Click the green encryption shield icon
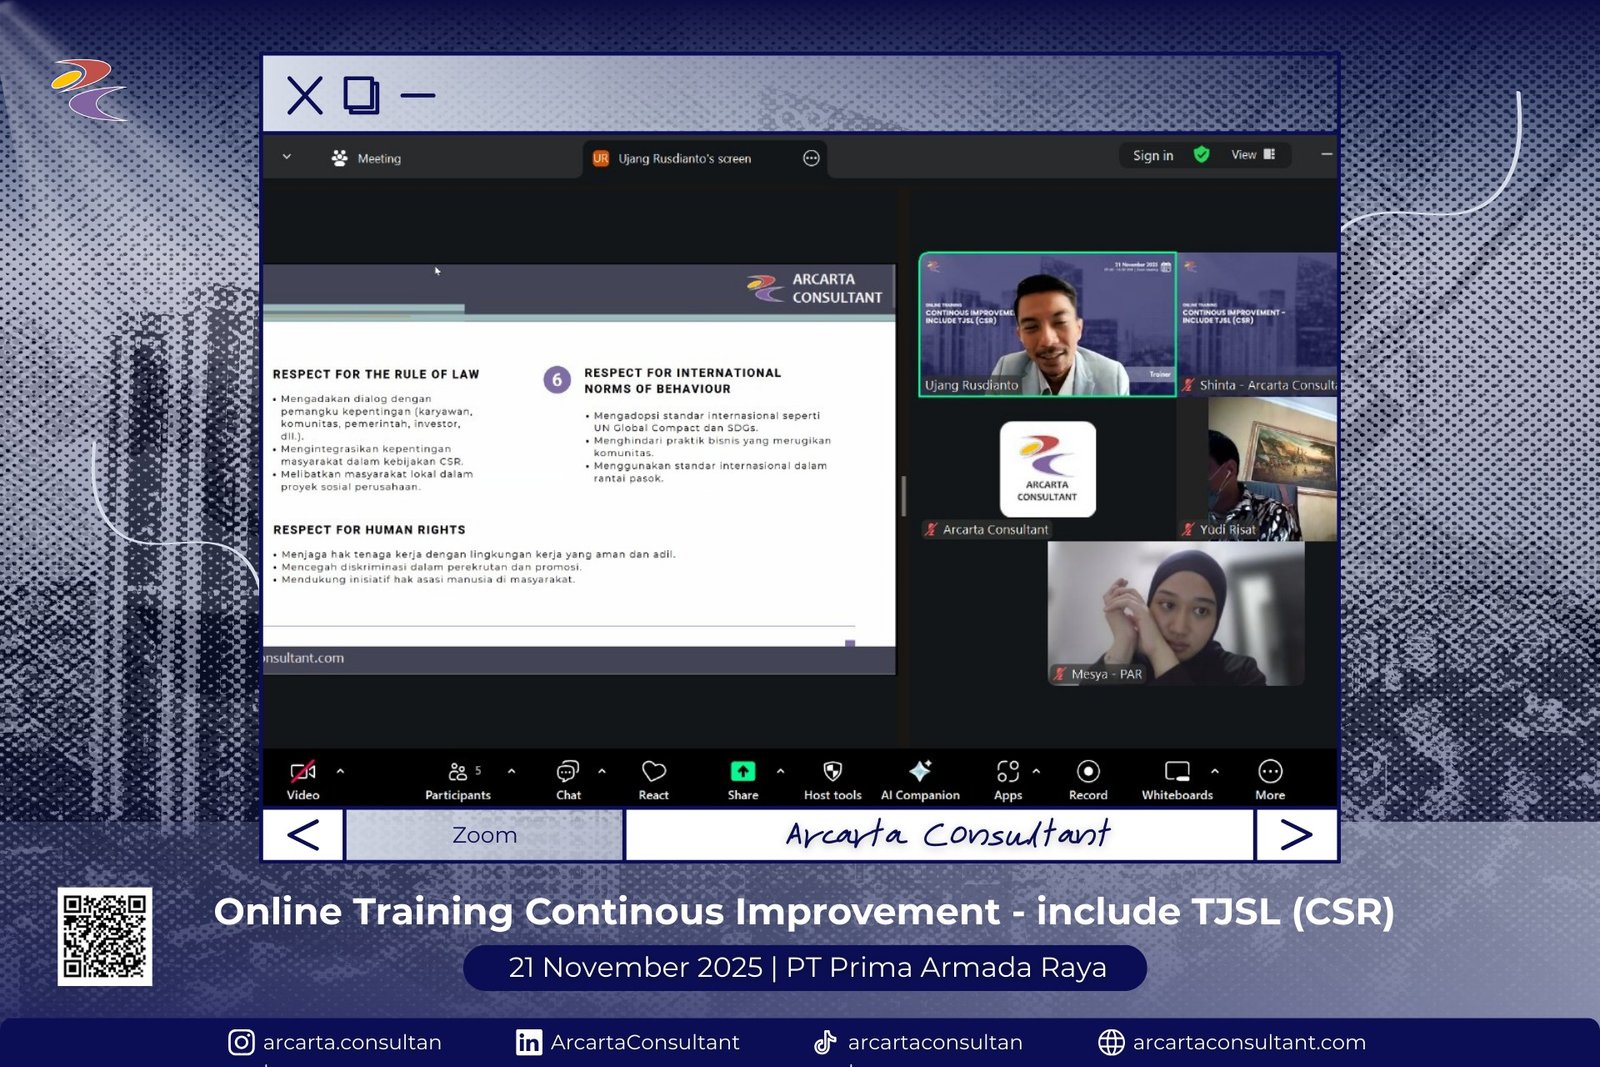The width and height of the screenshot is (1600, 1067). click(x=1202, y=155)
